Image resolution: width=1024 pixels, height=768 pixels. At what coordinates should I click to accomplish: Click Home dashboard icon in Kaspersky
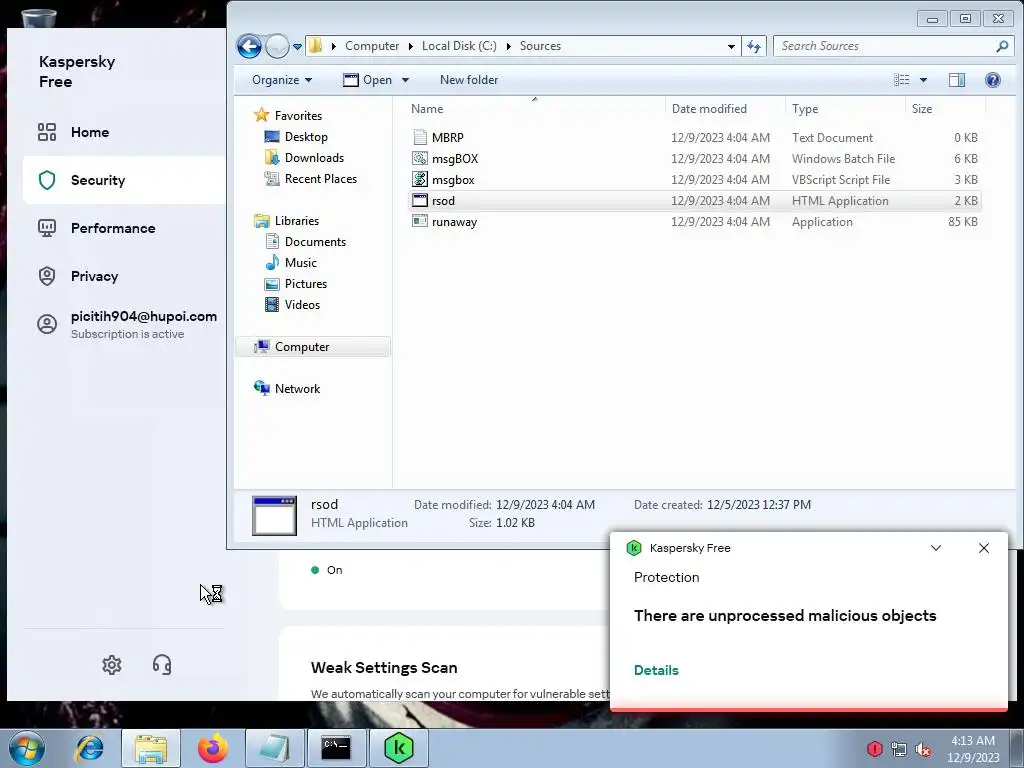coord(47,132)
